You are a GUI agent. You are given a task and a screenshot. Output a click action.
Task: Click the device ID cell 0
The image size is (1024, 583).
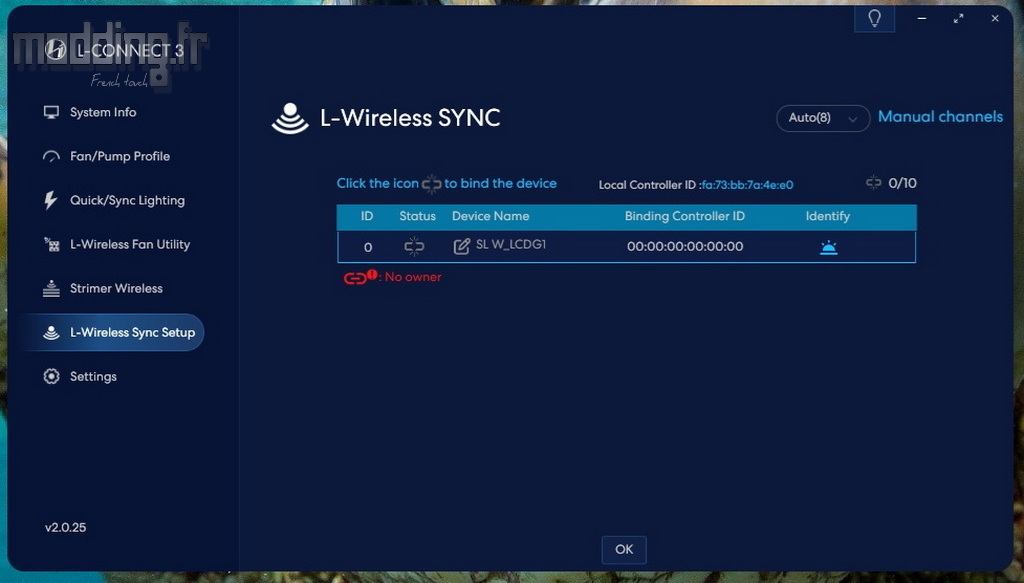(368, 247)
